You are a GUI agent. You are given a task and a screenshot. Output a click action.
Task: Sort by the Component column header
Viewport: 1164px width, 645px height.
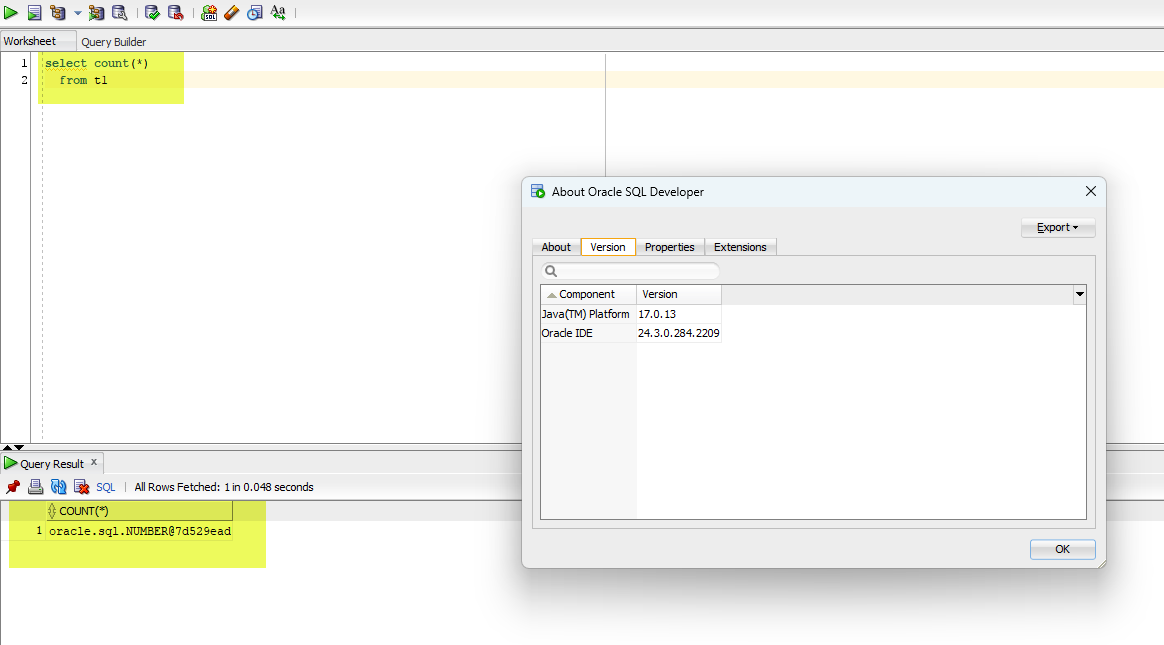point(589,295)
